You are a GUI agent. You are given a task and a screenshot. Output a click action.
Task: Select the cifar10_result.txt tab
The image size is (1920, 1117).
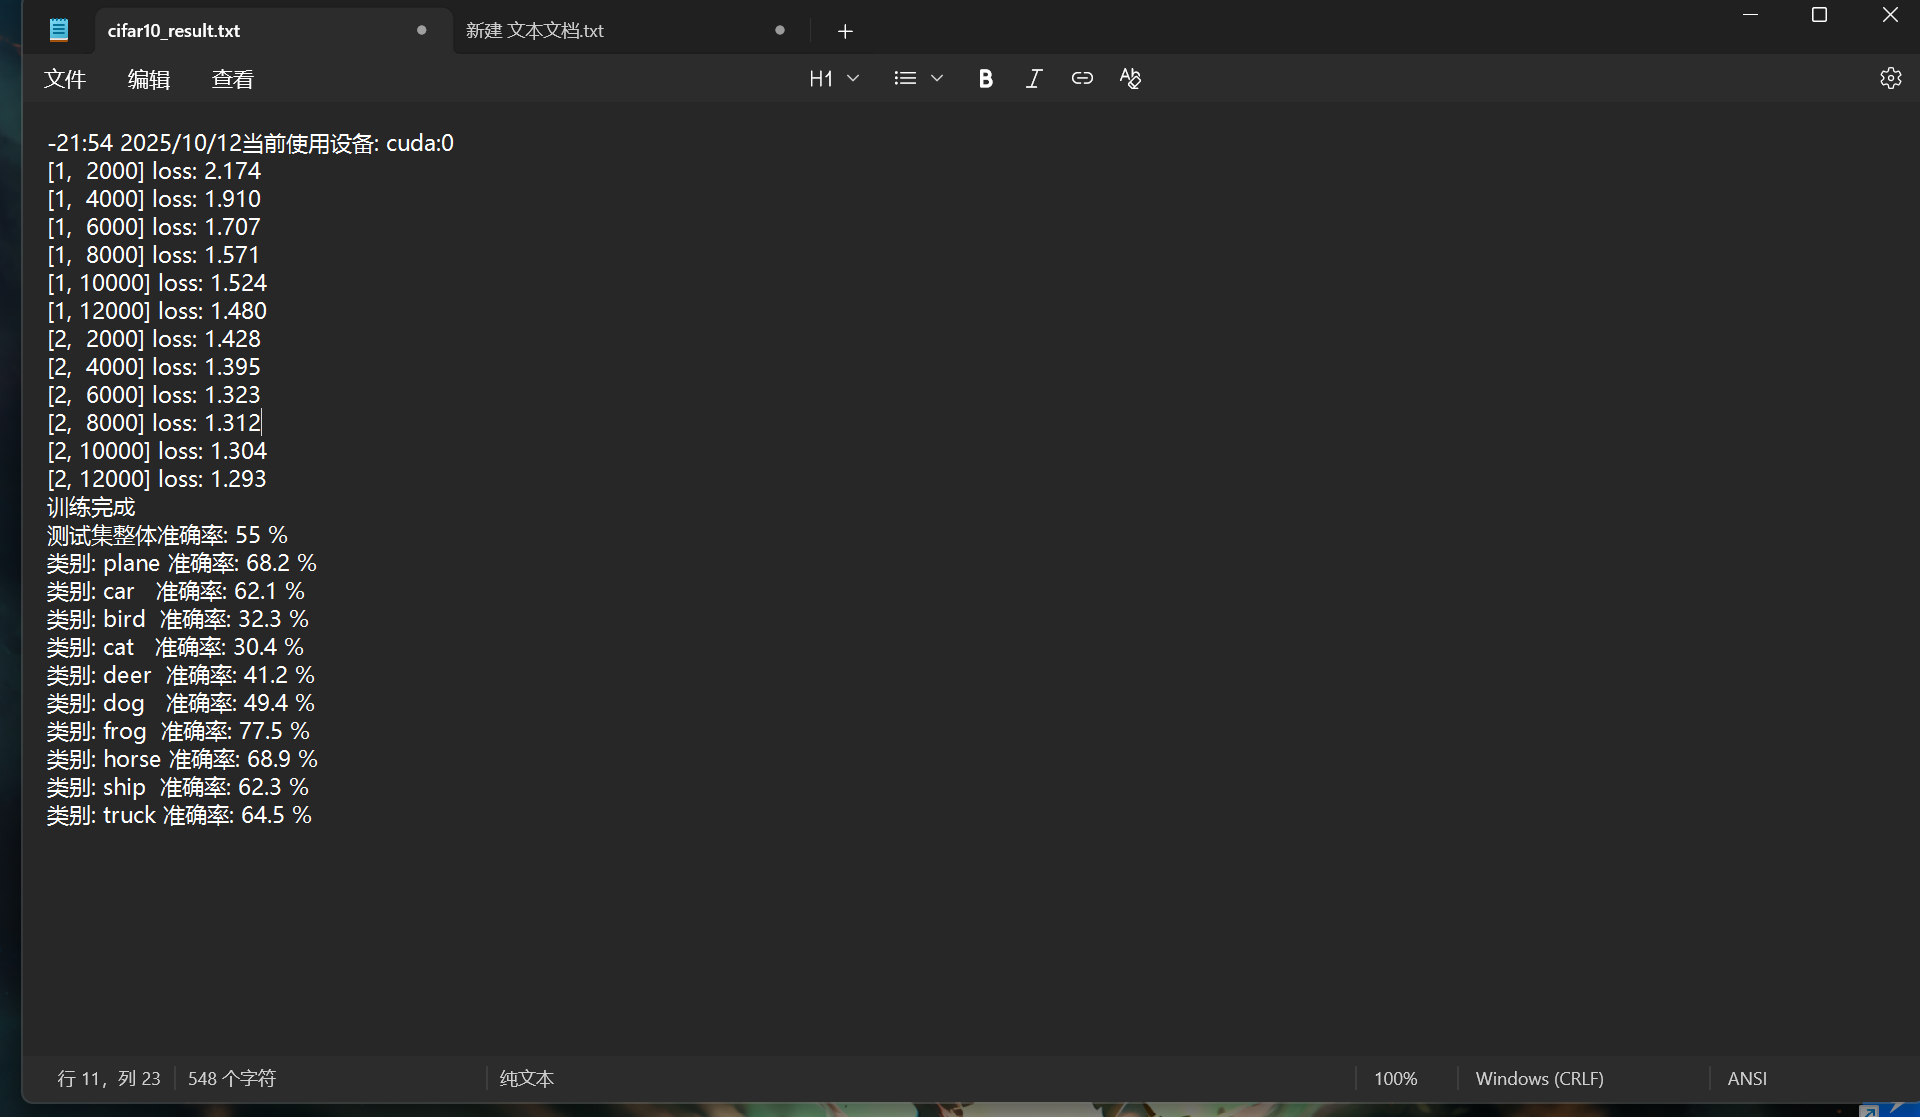click(x=174, y=31)
